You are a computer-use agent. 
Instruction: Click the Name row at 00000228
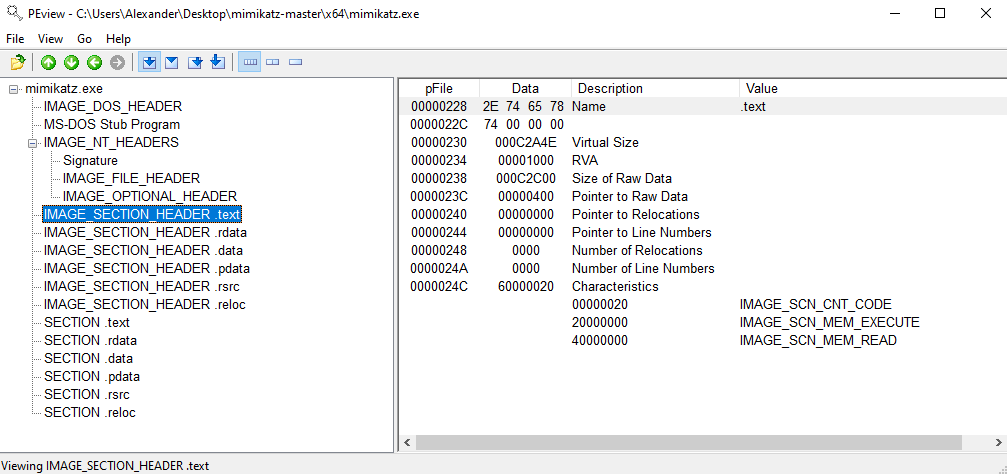703,107
